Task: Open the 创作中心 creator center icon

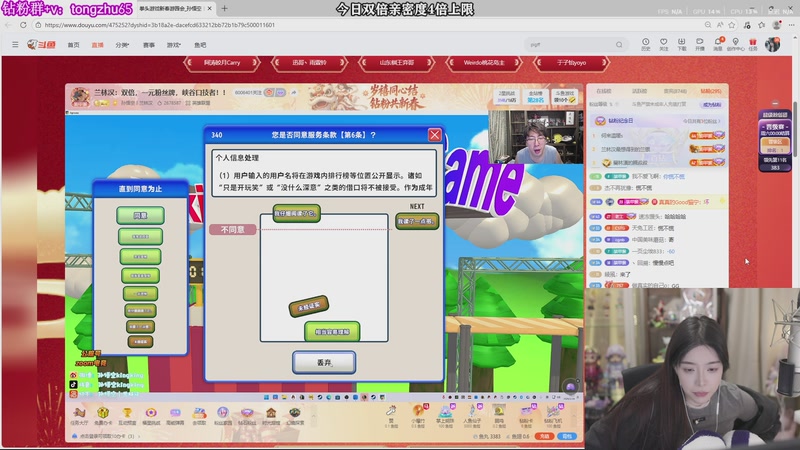Action: click(735, 44)
